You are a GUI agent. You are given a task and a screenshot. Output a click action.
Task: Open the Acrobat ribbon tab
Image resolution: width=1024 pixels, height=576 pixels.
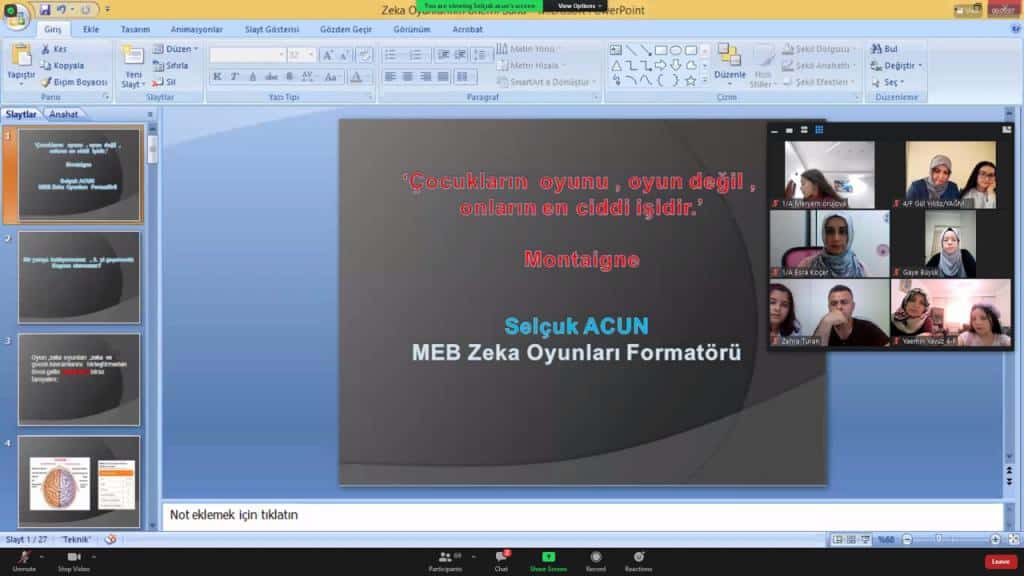coord(468,29)
